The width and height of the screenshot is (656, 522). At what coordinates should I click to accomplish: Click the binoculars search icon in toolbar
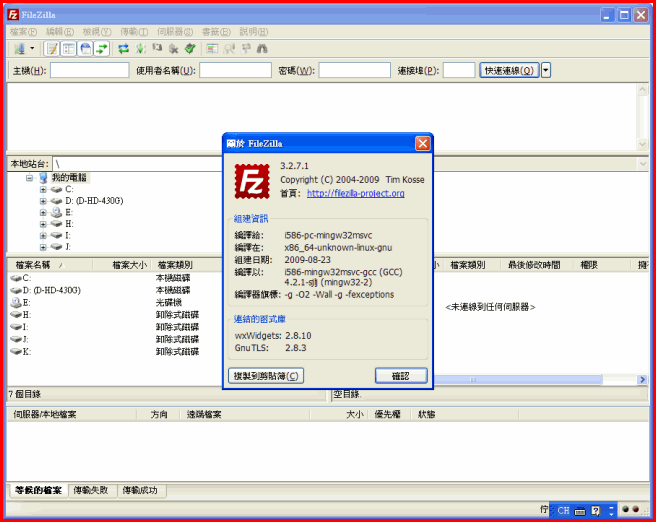click(x=262, y=48)
